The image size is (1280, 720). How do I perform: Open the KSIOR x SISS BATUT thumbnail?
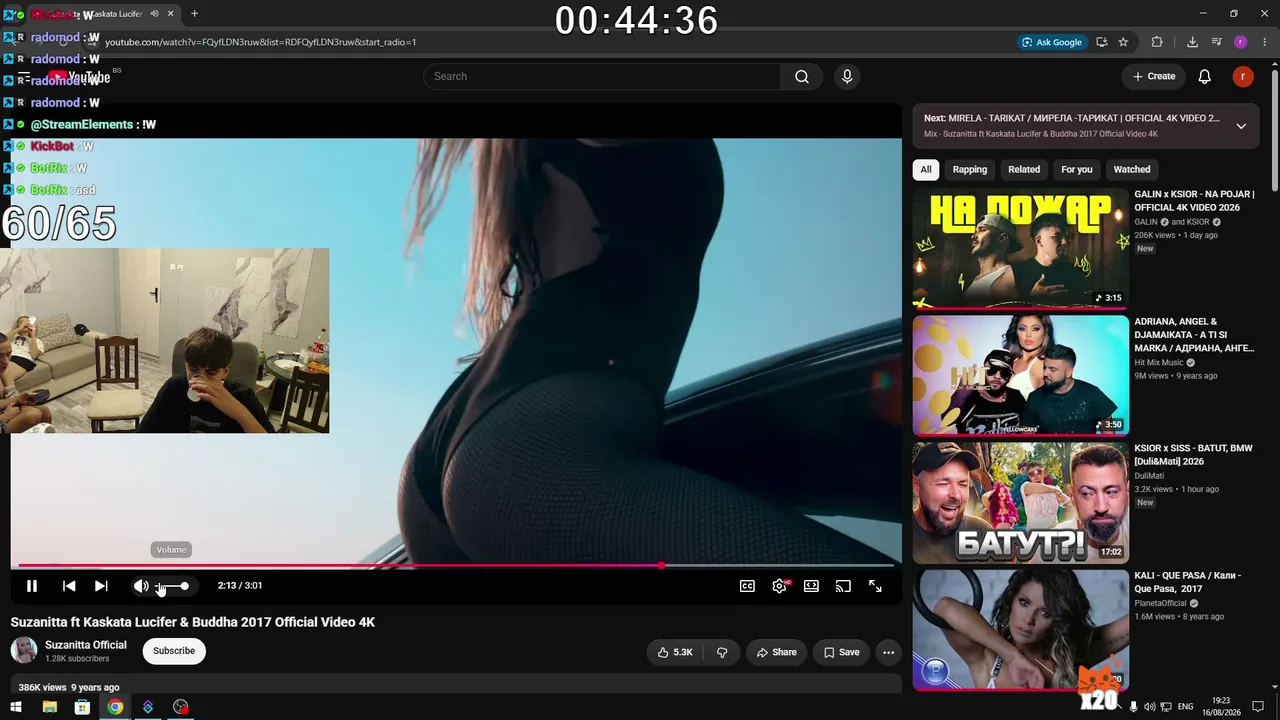[x=1020, y=503]
